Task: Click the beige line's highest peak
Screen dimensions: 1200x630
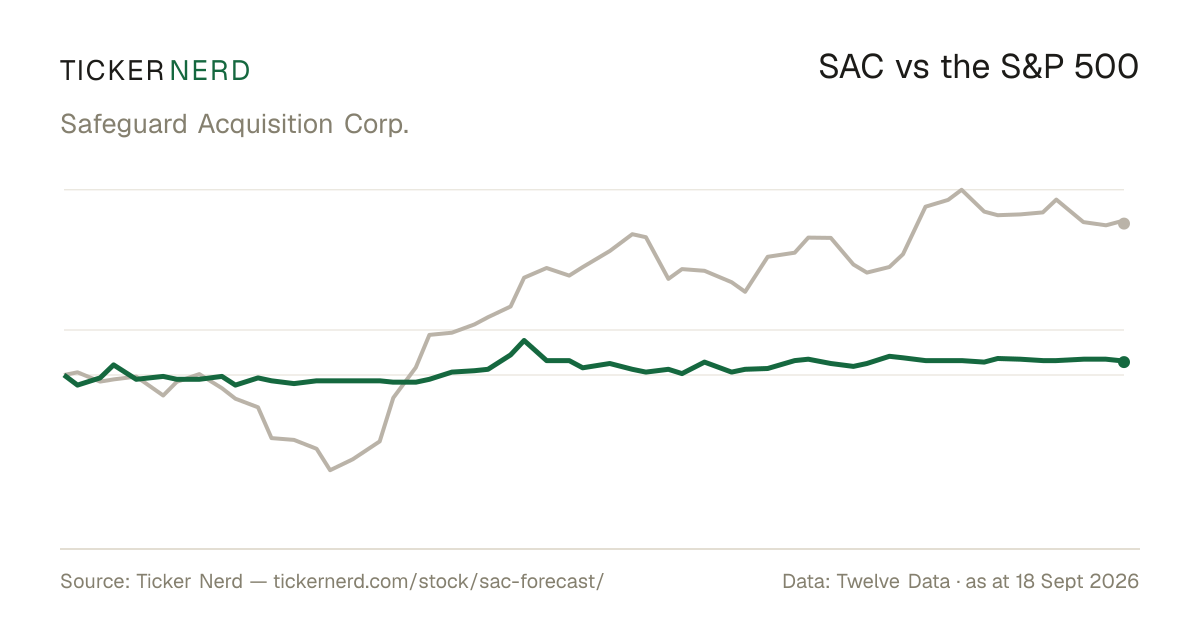Action: [x=961, y=189]
